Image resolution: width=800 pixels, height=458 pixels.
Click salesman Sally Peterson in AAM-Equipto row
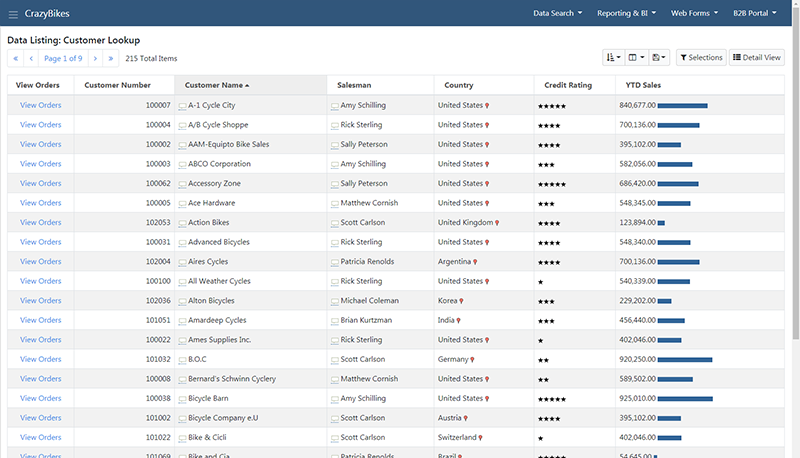(364, 144)
